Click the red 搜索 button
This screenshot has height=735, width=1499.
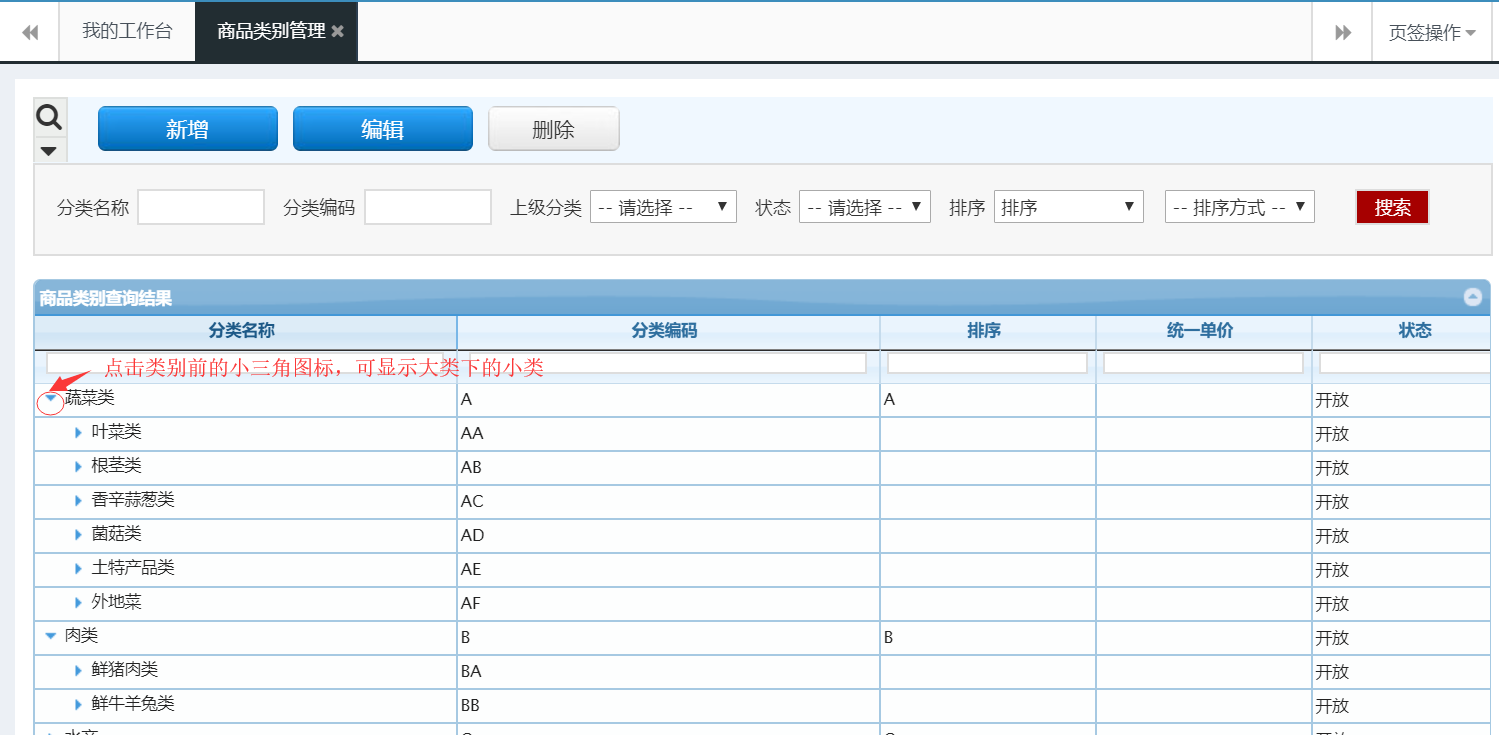tap(1392, 207)
